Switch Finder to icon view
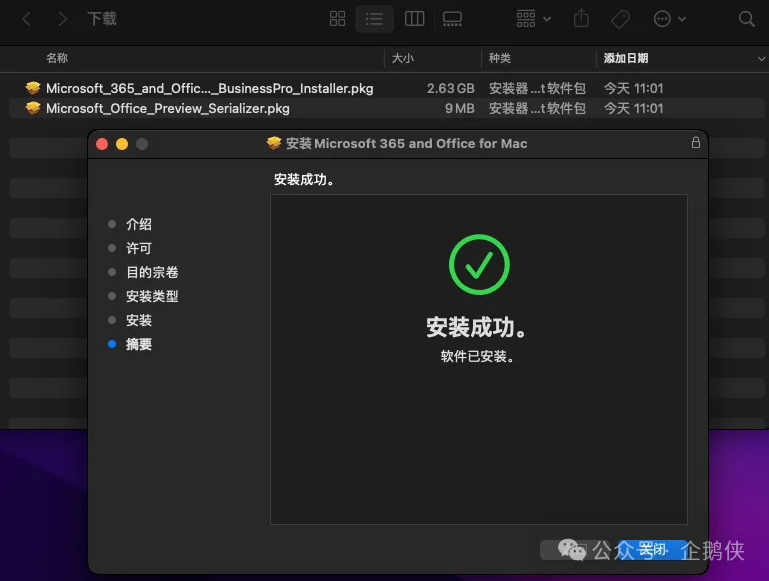 click(337, 19)
